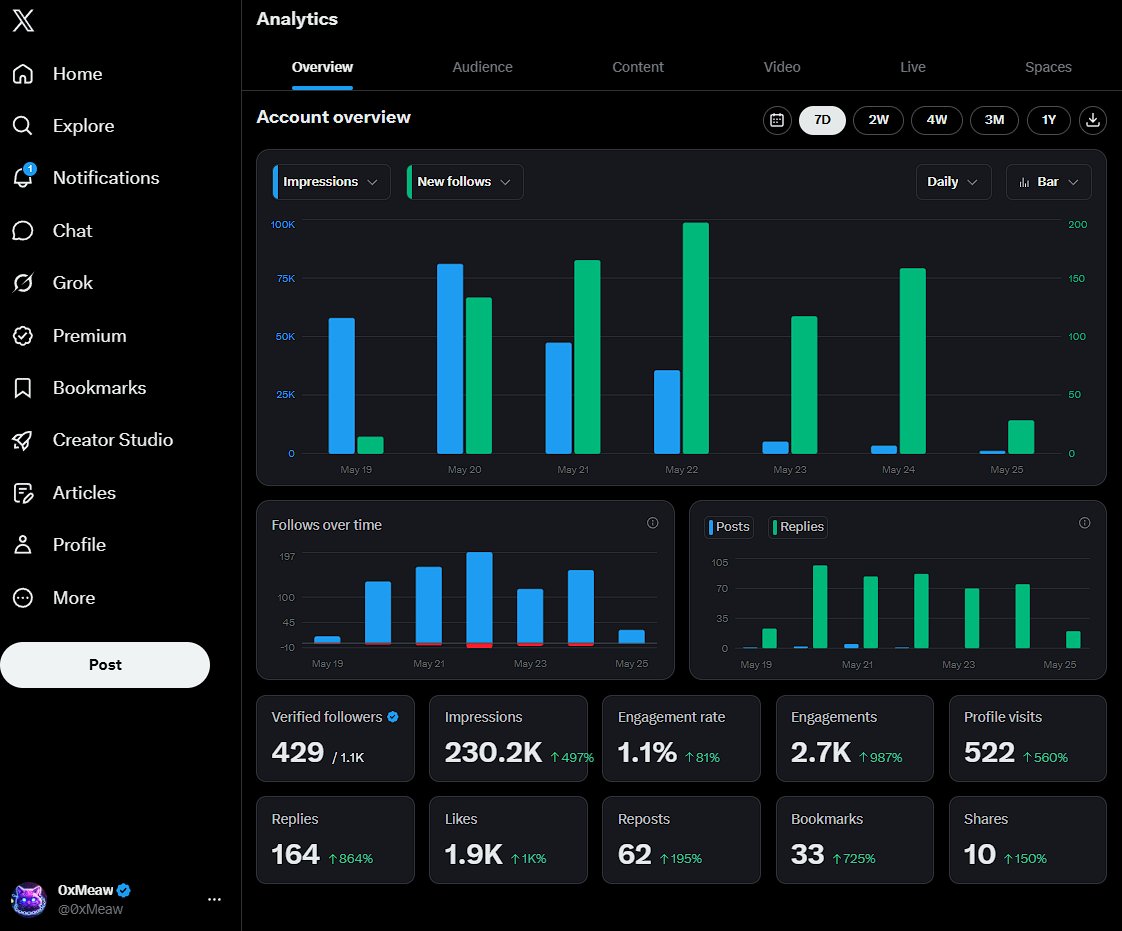This screenshot has width=1122, height=931.
Task: Select the 7D time range
Action: (822, 120)
